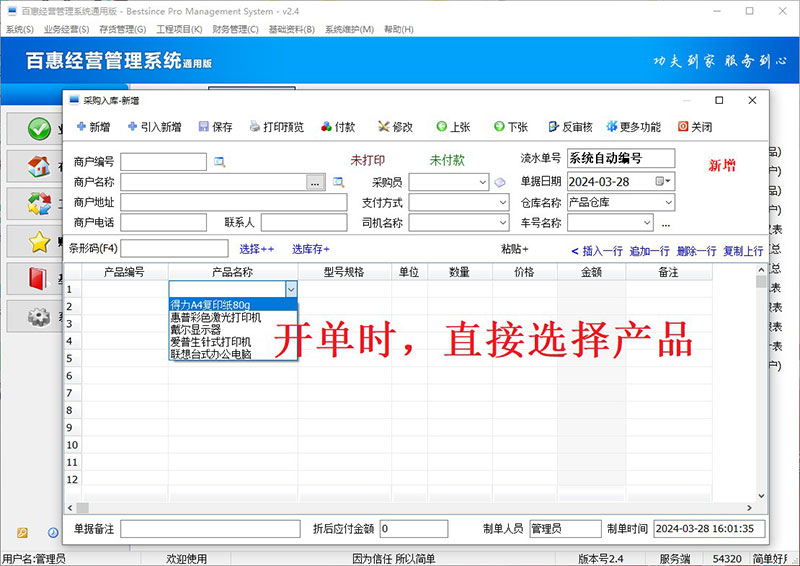Click the 单据备注 input field
Viewport: 800px width, 566px height.
tap(210, 529)
